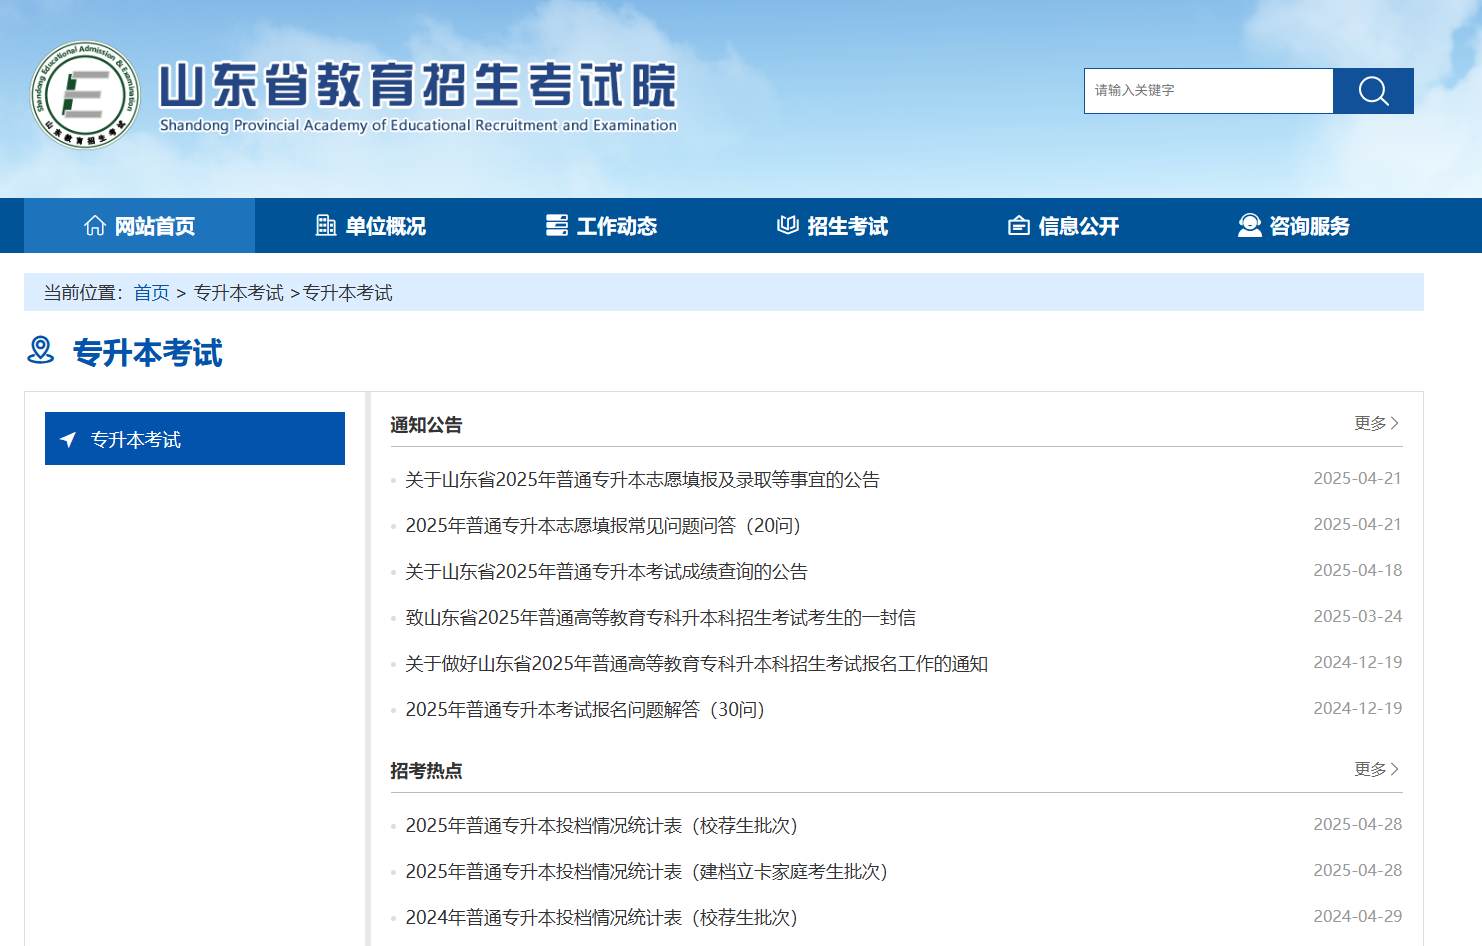Open the 专升本考试成绩查询的公告 announcement
1482x946 pixels.
606,572
